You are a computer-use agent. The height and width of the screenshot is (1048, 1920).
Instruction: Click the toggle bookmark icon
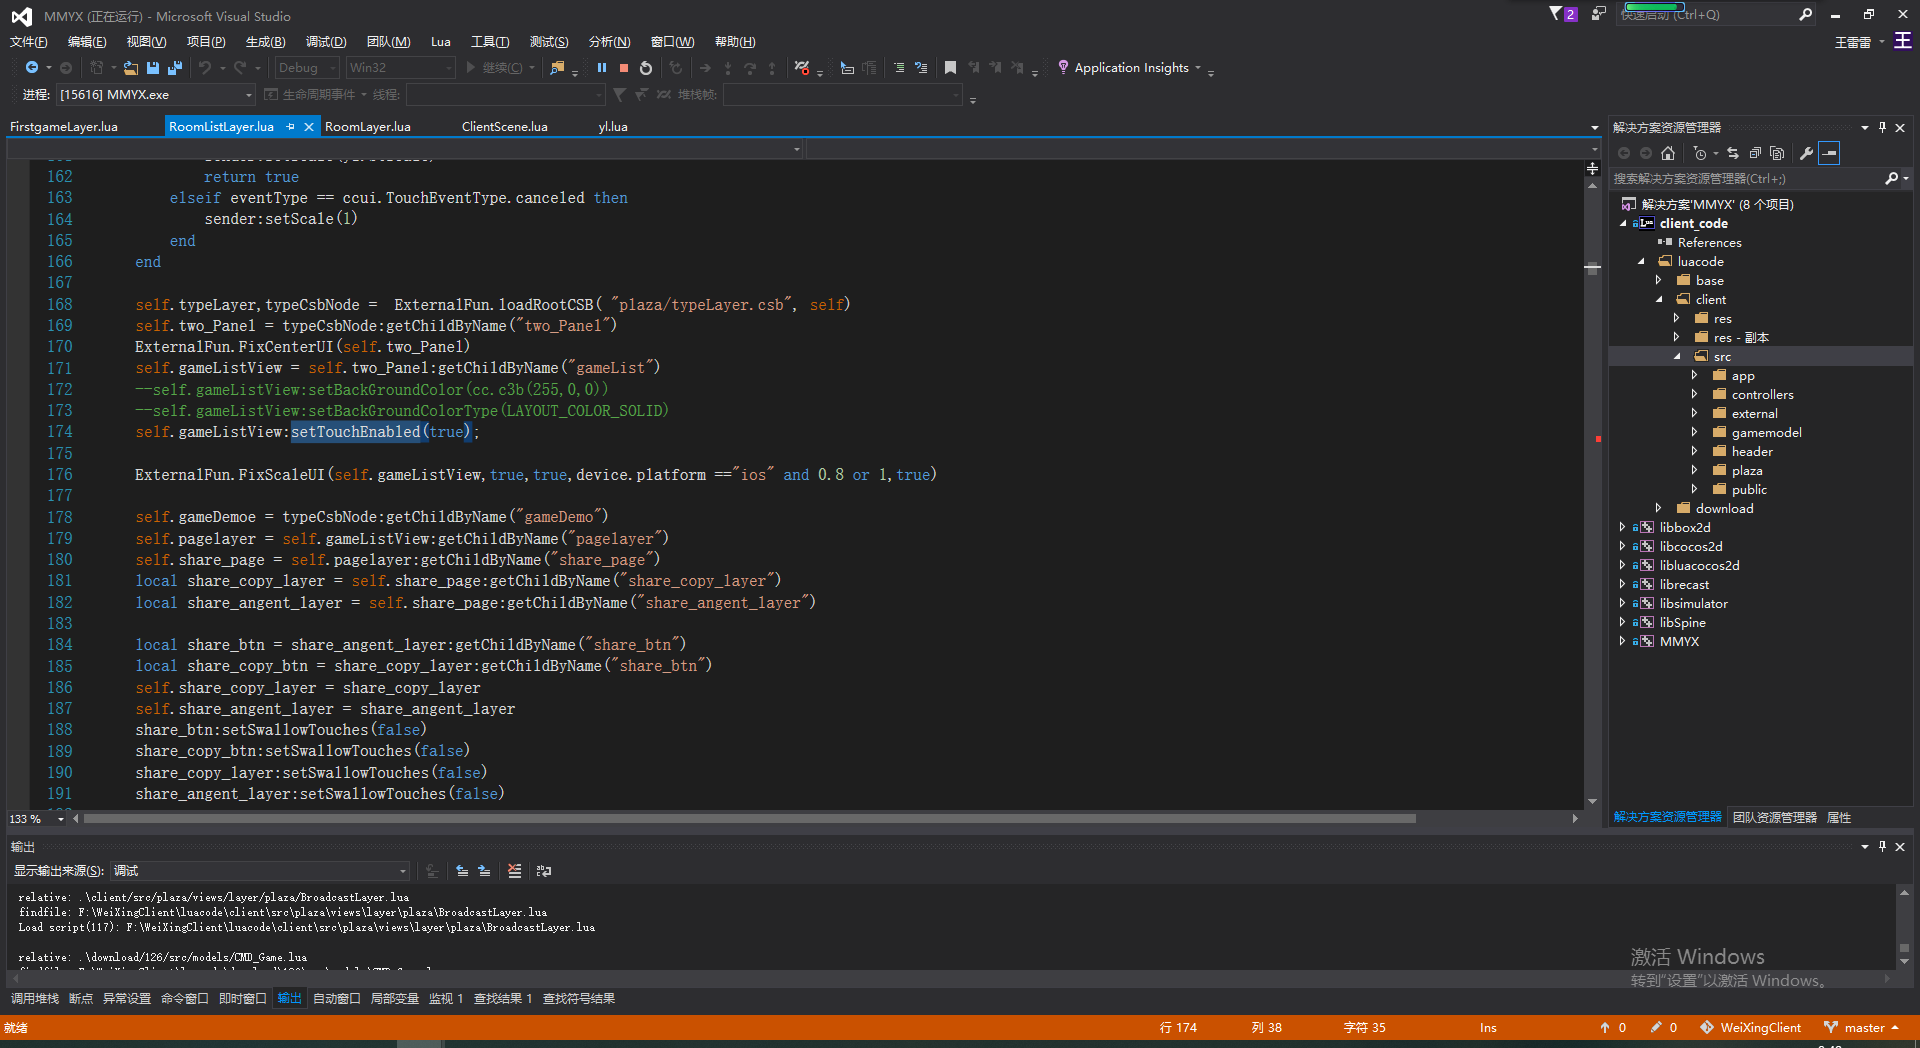tap(950, 68)
